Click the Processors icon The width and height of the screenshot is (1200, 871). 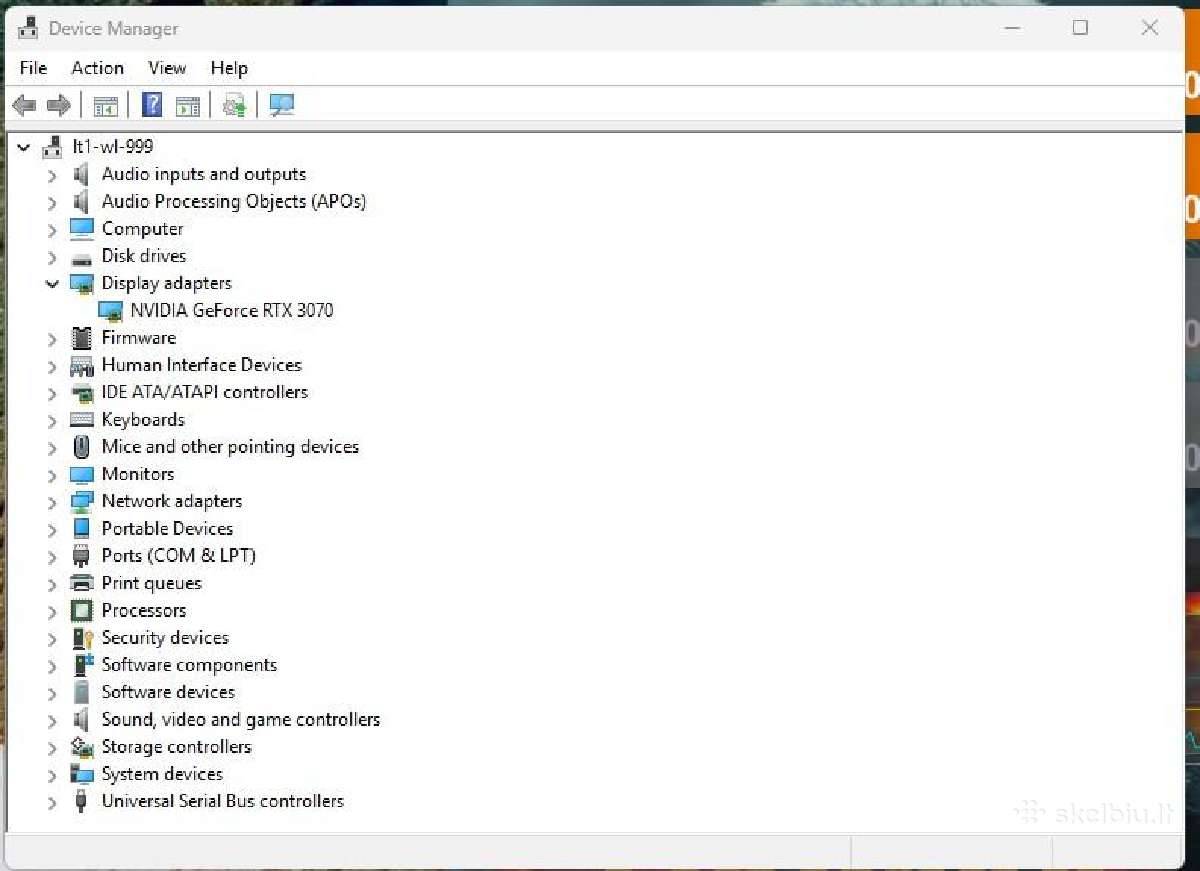point(81,611)
